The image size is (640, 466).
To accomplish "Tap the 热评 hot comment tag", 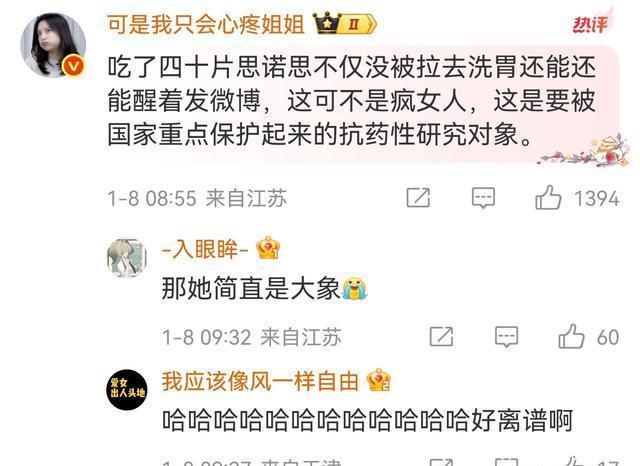I will point(590,24).
